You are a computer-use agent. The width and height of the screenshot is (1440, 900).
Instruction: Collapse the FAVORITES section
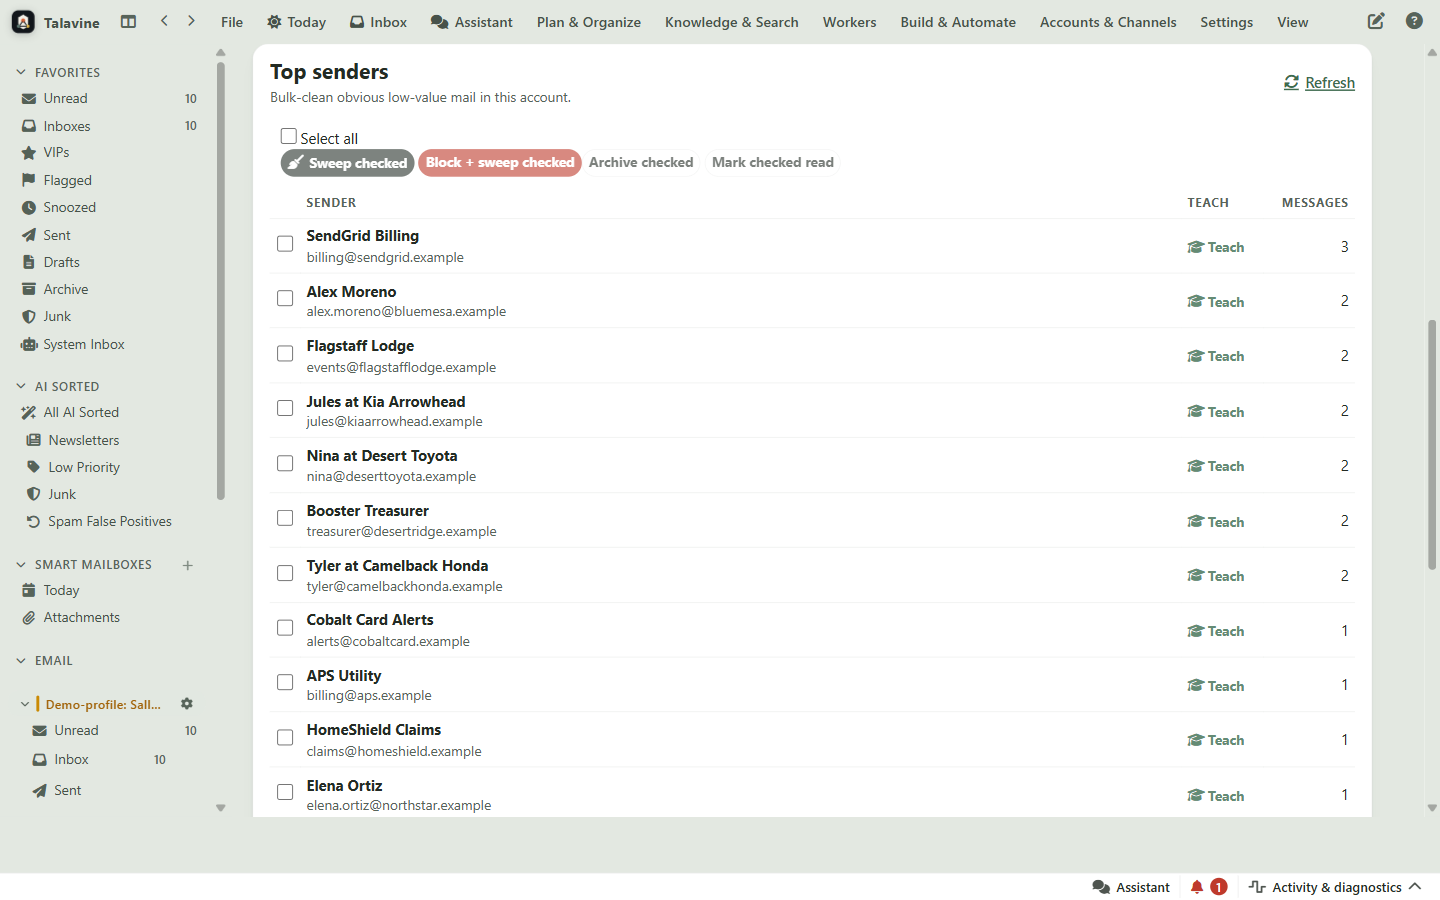click(x=21, y=72)
